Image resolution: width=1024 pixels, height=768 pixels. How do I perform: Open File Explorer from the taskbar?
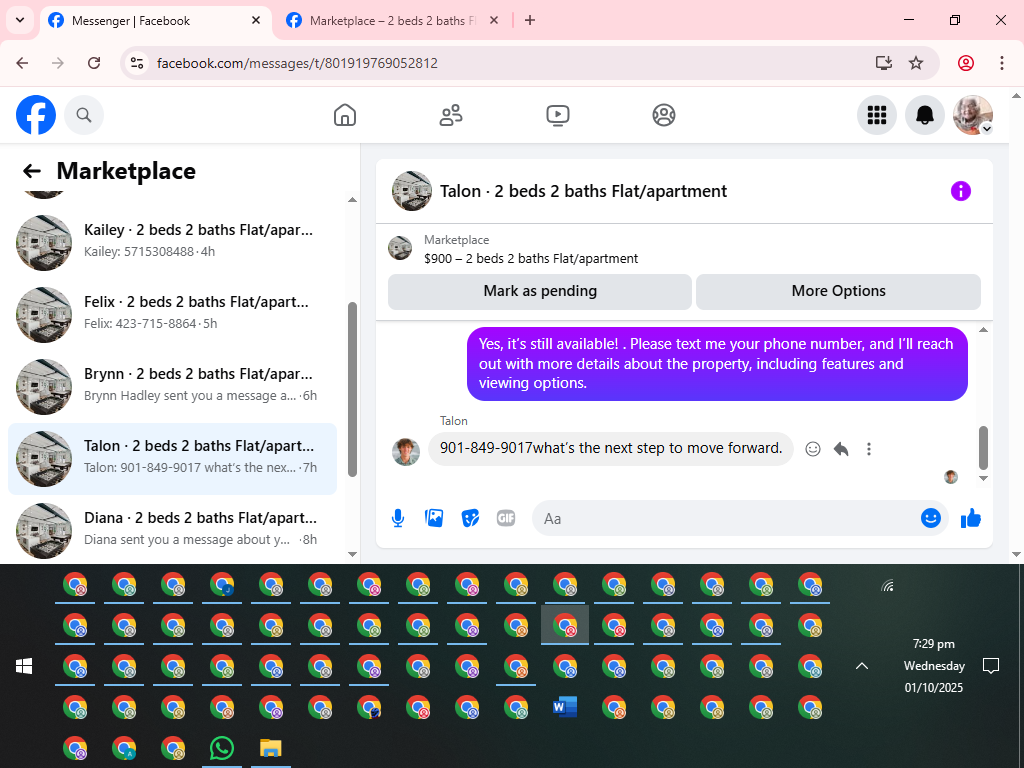pos(270,748)
